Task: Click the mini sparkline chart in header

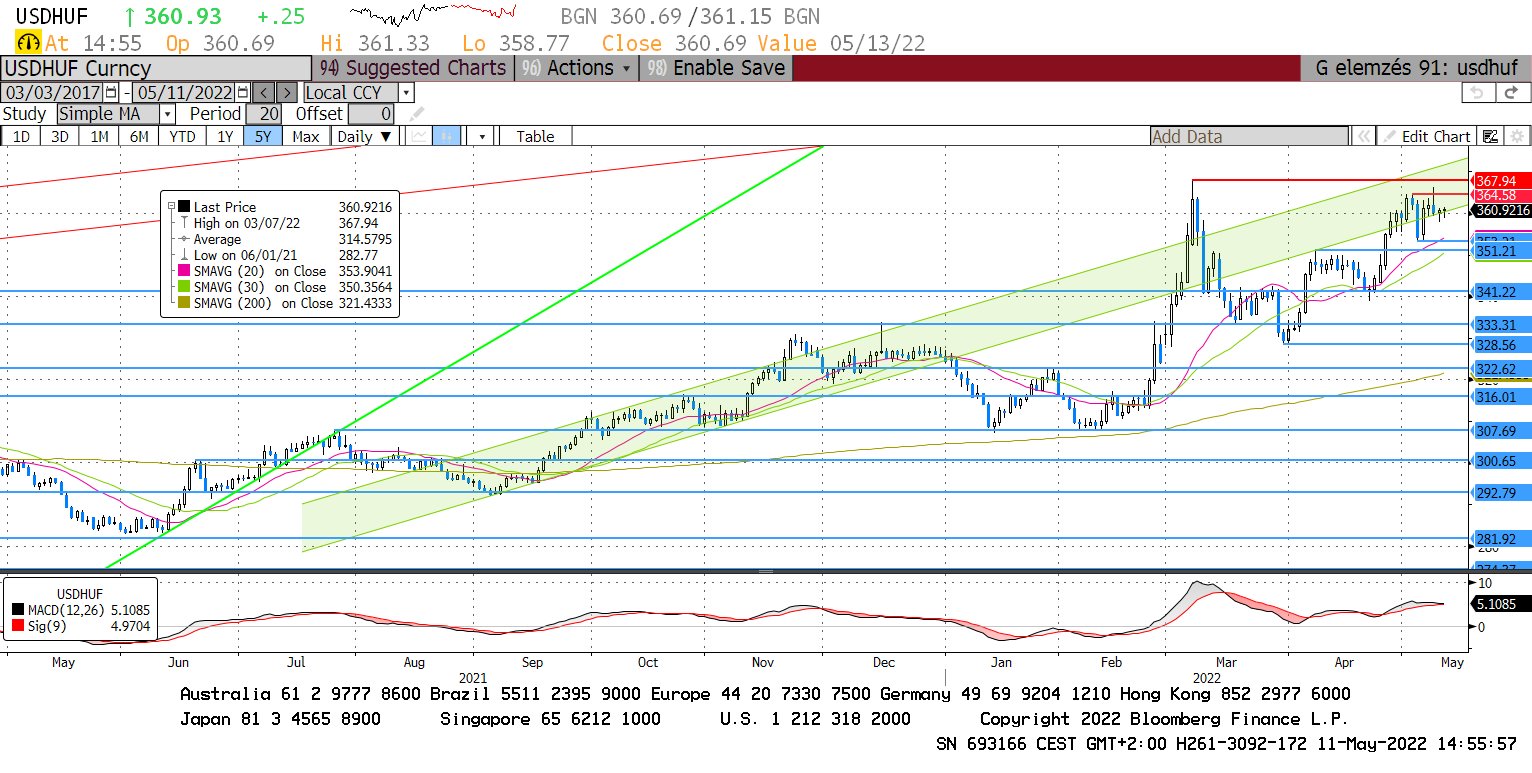Action: click(433, 14)
